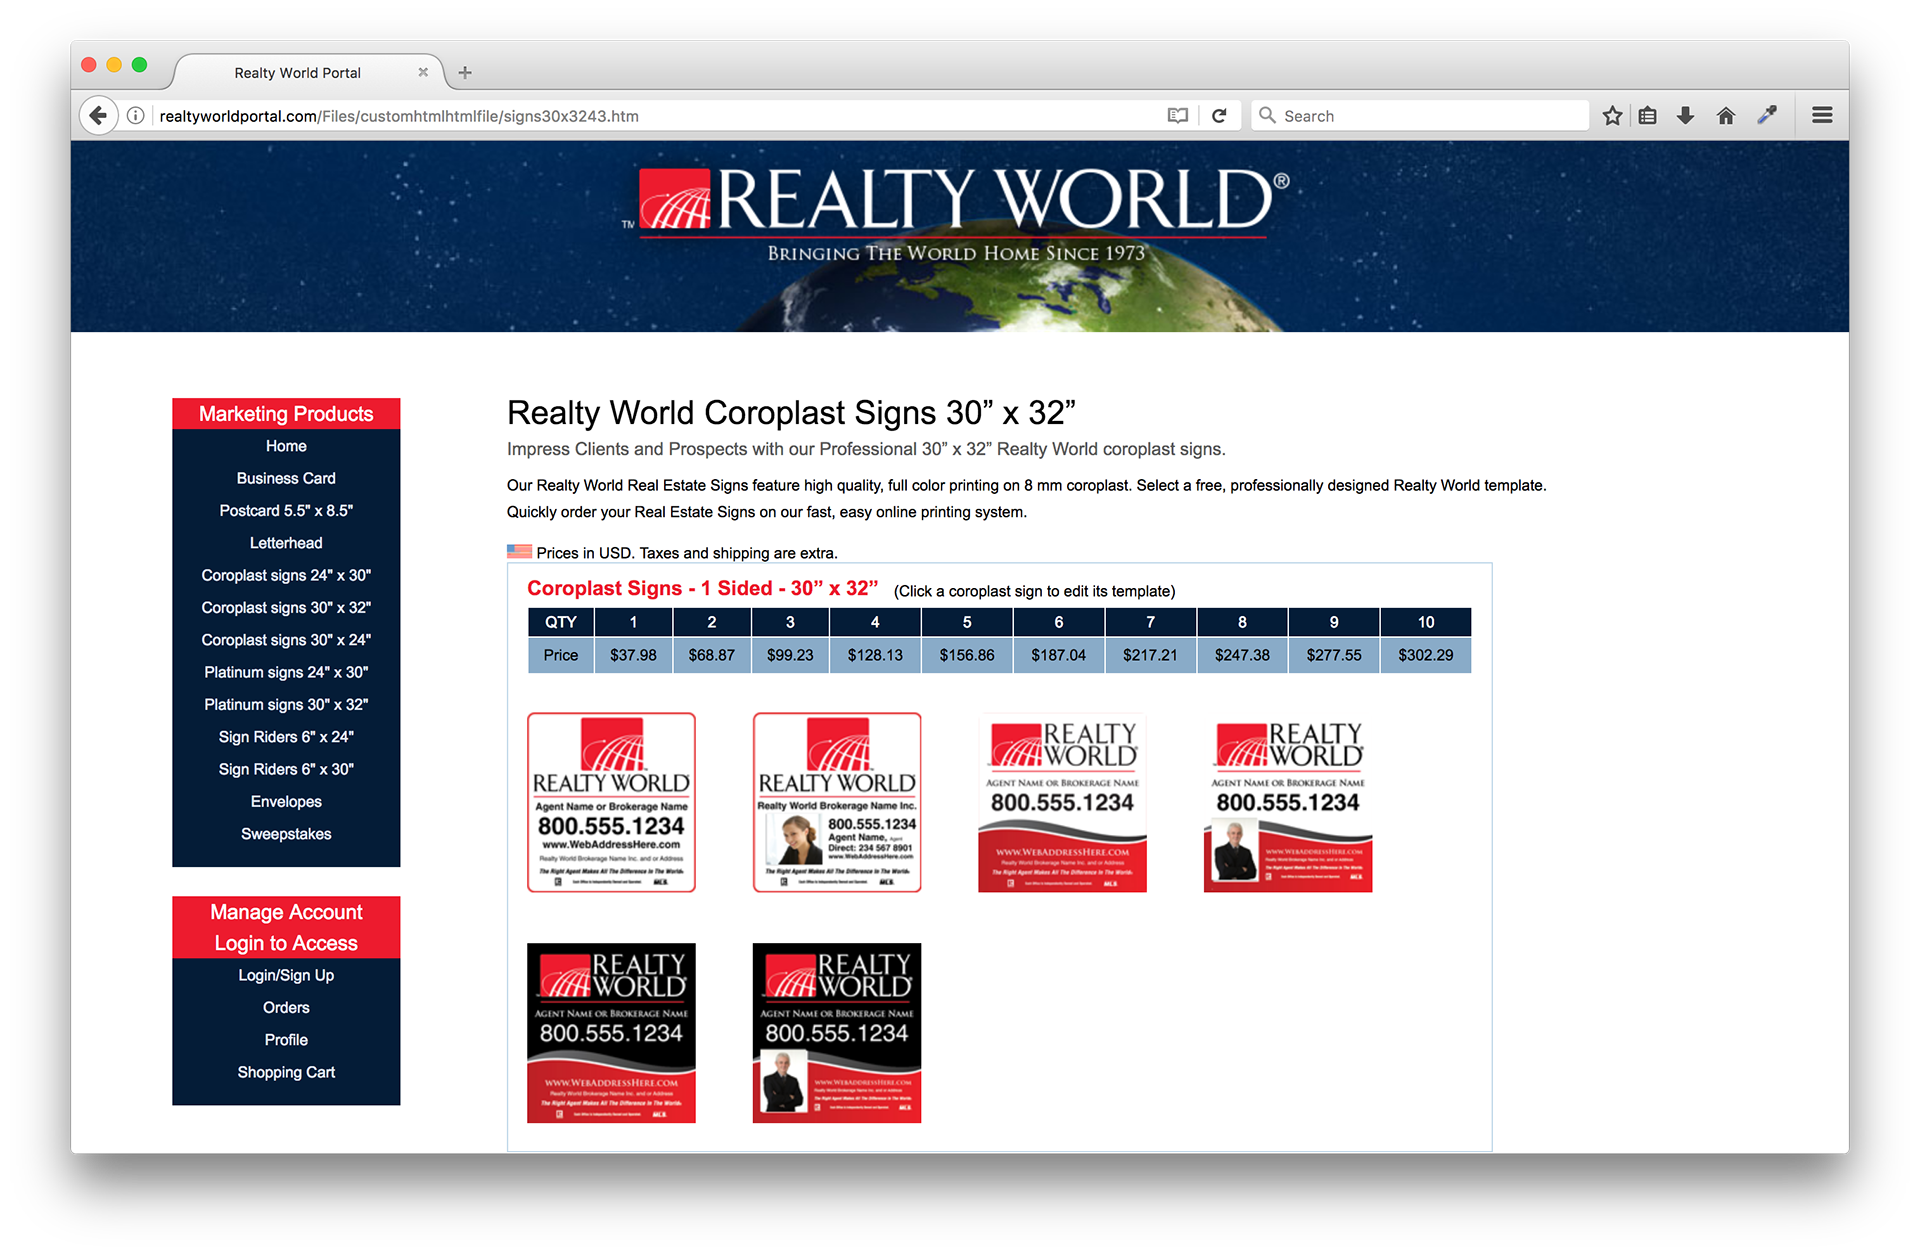Viewport: 1920px width, 1255px height.
Task: Open Postcard 5.5" x 8.5" menu item
Action: (286, 511)
